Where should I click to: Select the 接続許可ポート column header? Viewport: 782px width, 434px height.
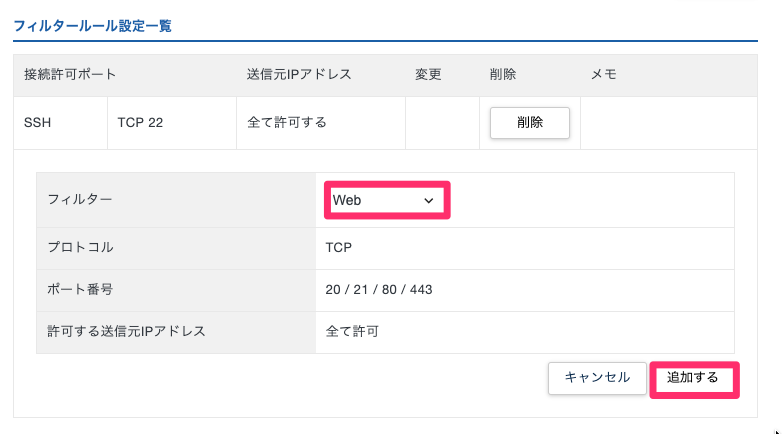point(70,75)
